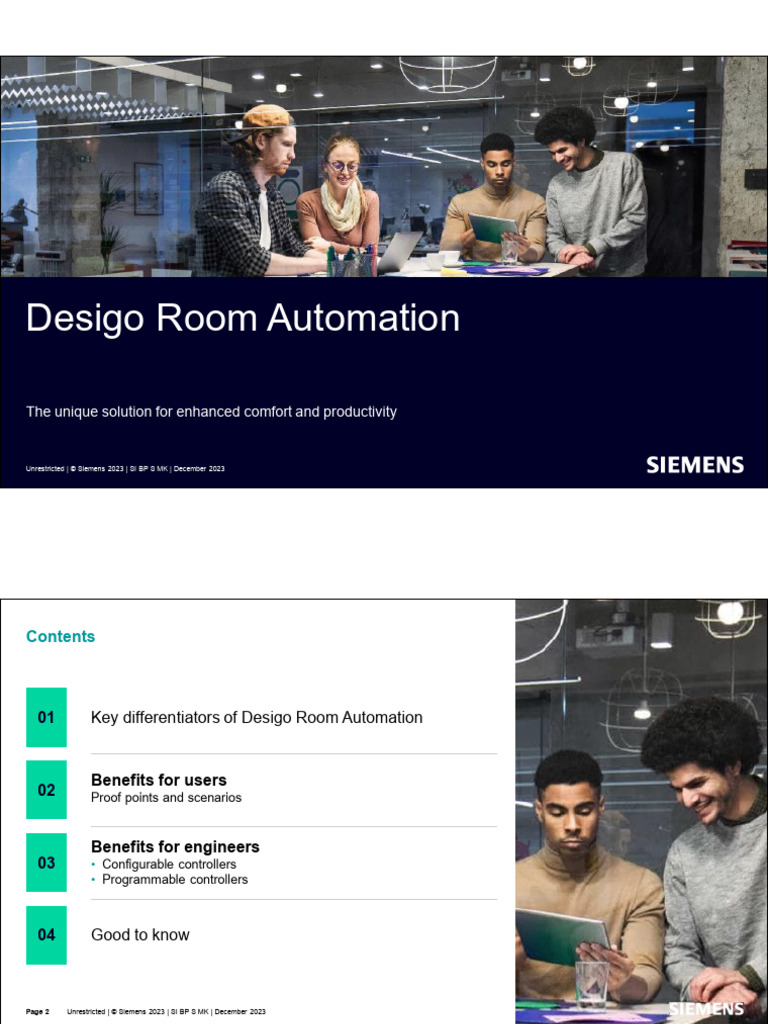
Task: Select the green 01 number box
Action: point(46,717)
